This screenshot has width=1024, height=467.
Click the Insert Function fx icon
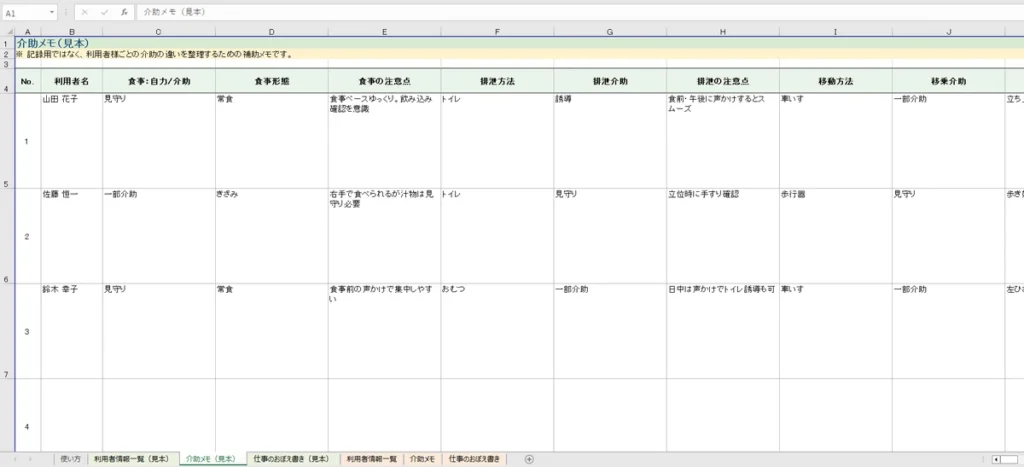pyautogui.click(x=123, y=13)
